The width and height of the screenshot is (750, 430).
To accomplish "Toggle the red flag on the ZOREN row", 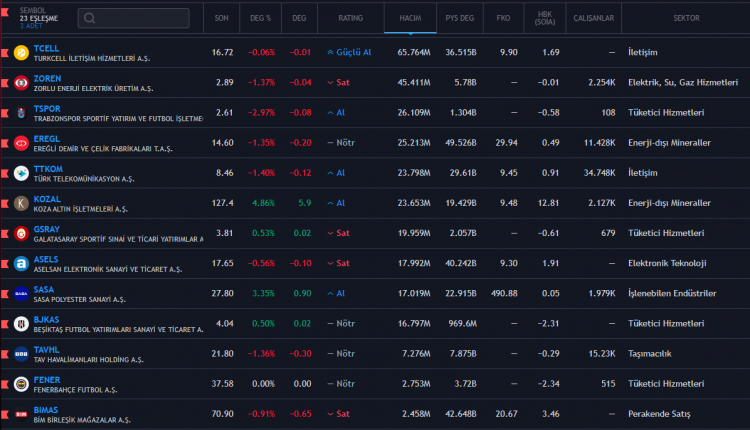I will pos(5,83).
